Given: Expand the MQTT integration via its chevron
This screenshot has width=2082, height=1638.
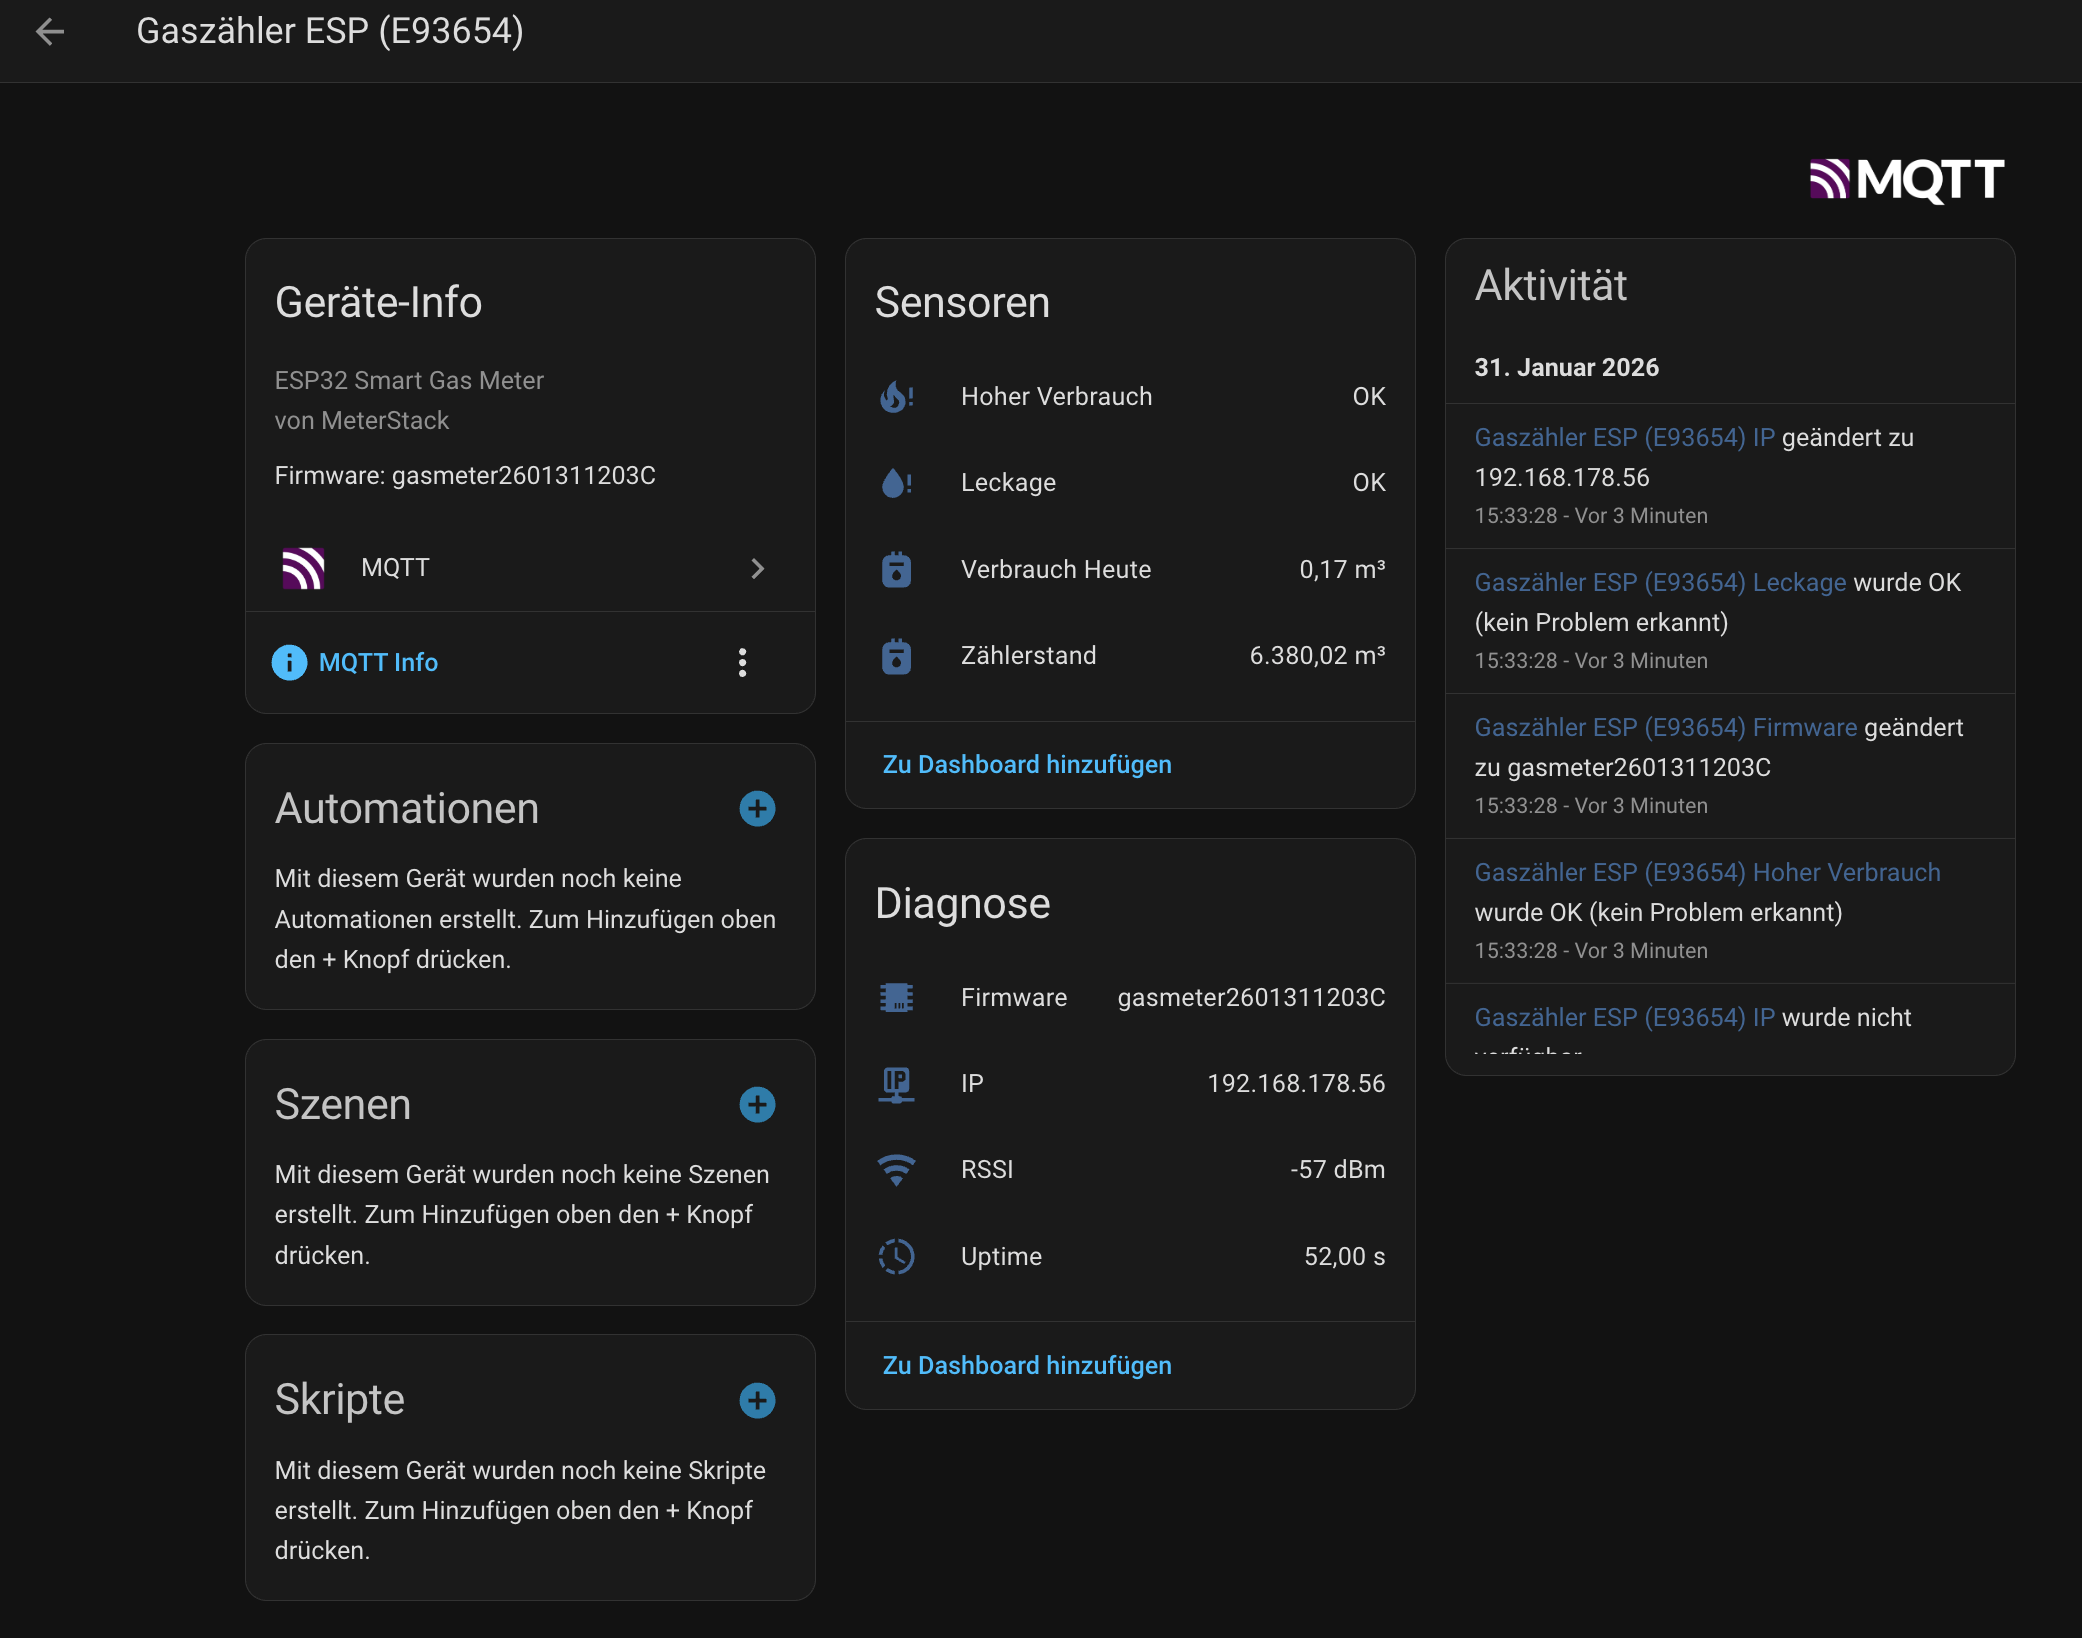Looking at the screenshot, I should point(757,568).
